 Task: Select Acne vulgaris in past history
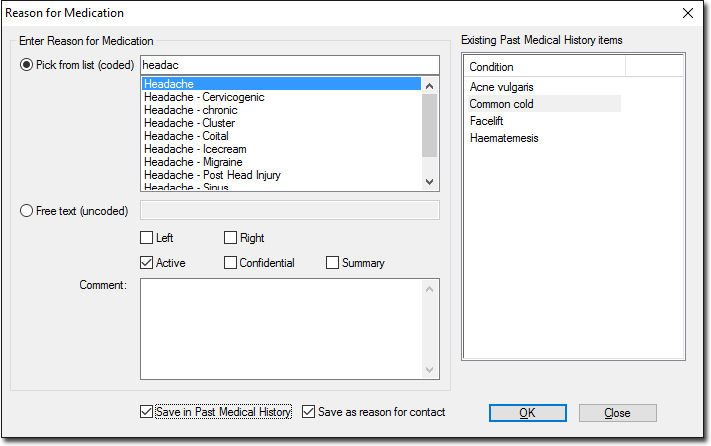502,87
